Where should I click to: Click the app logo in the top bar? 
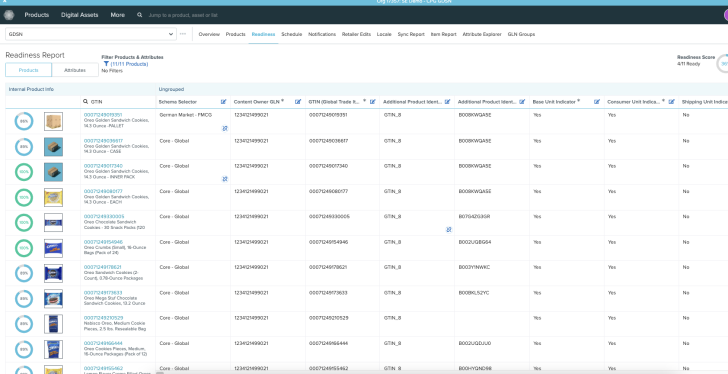click(9, 15)
